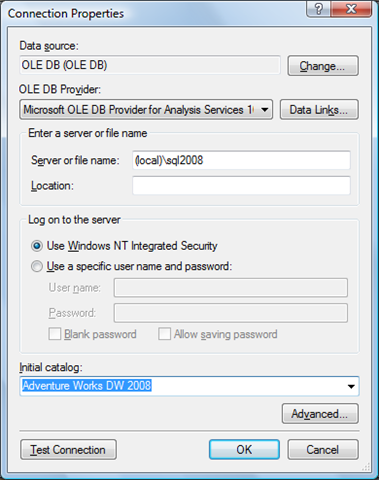This screenshot has width=379, height=480.
Task: Confirm with the OK button
Action: [x=244, y=450]
